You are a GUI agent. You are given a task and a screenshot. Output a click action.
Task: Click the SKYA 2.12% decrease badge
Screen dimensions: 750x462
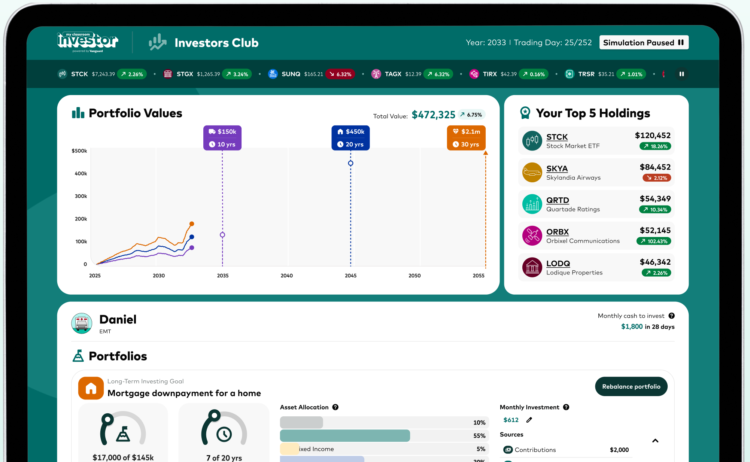[x=657, y=178]
